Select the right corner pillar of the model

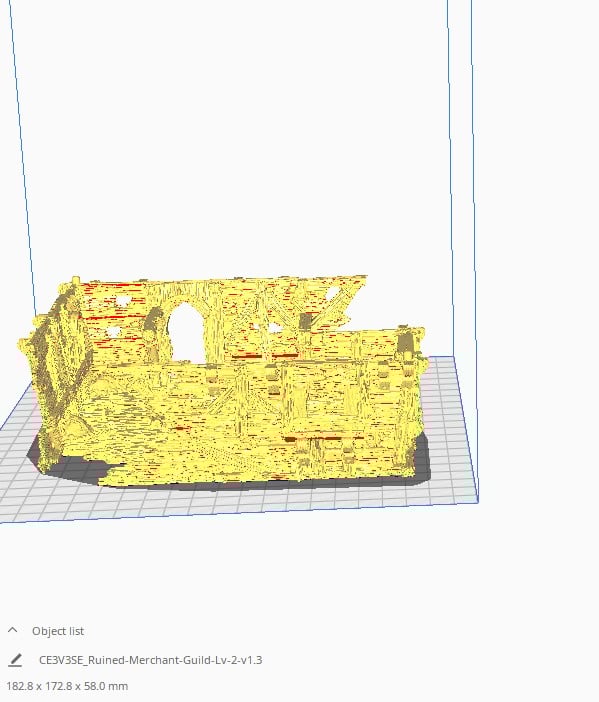point(410,394)
